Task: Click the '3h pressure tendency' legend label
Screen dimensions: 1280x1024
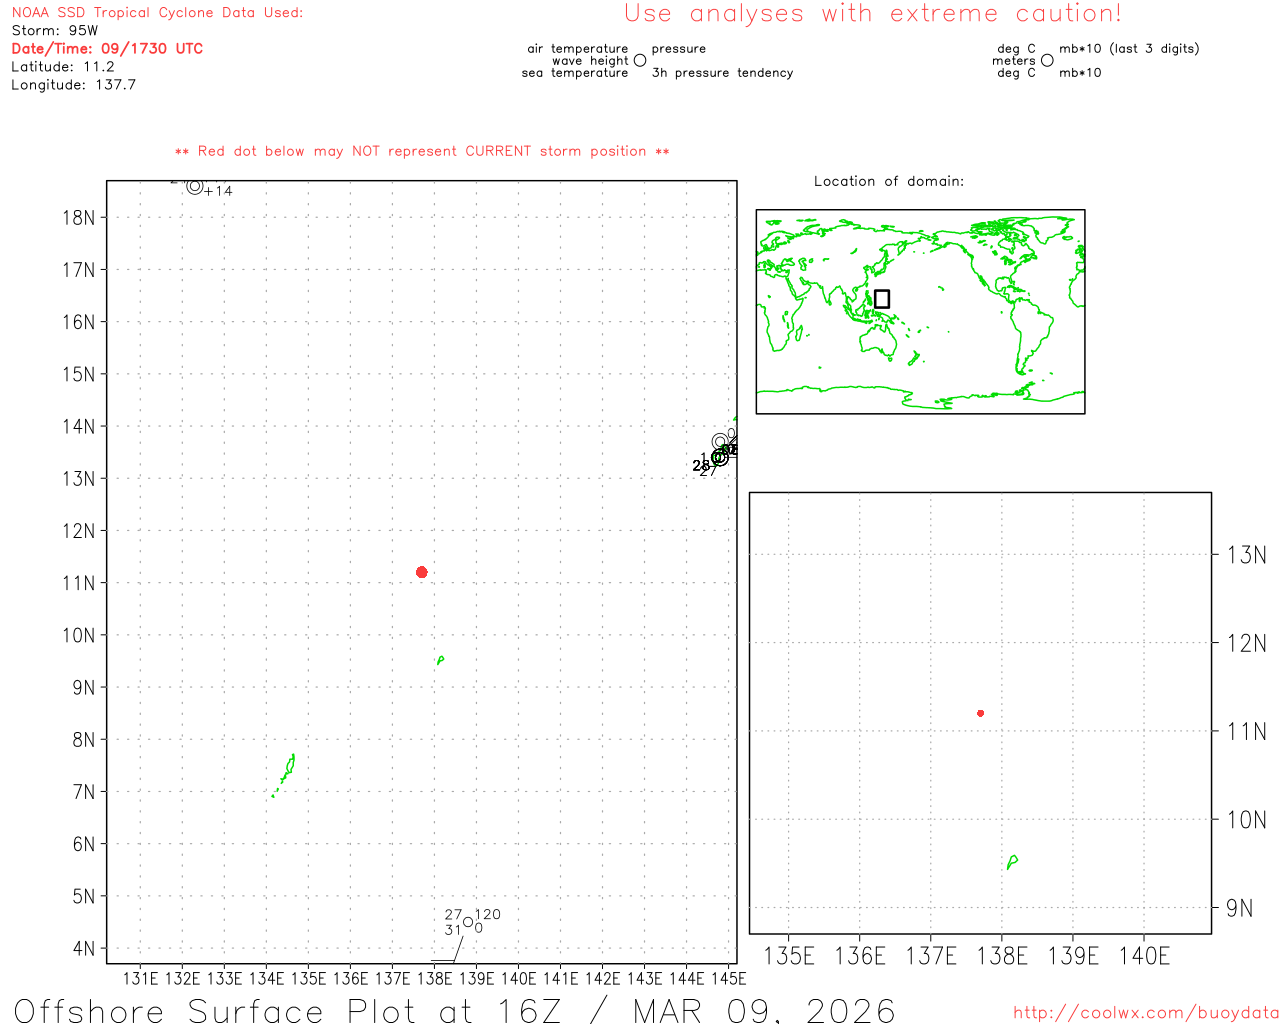Action: [x=722, y=73]
